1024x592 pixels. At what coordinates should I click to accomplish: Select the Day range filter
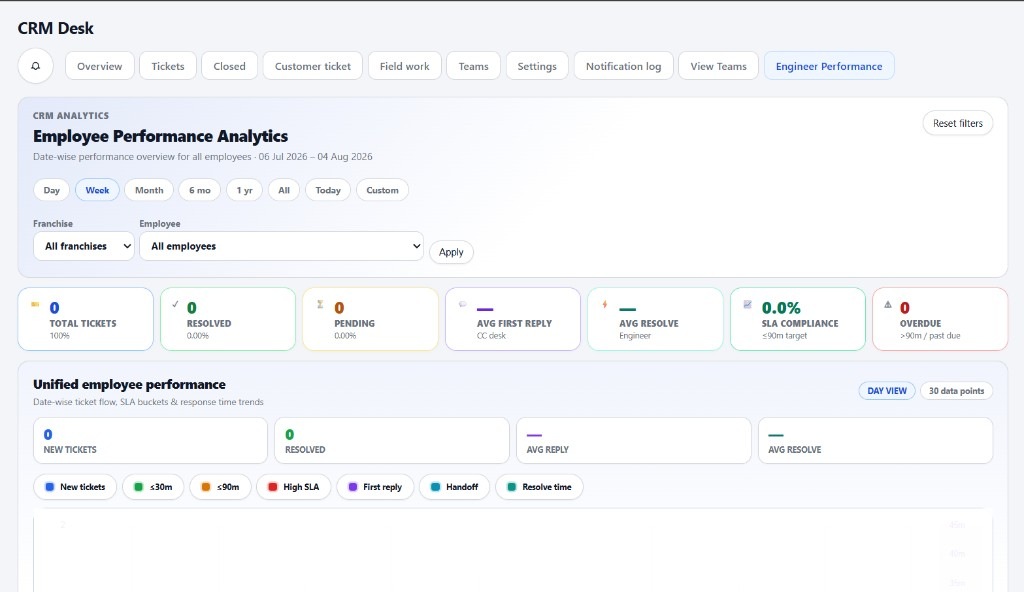52,190
